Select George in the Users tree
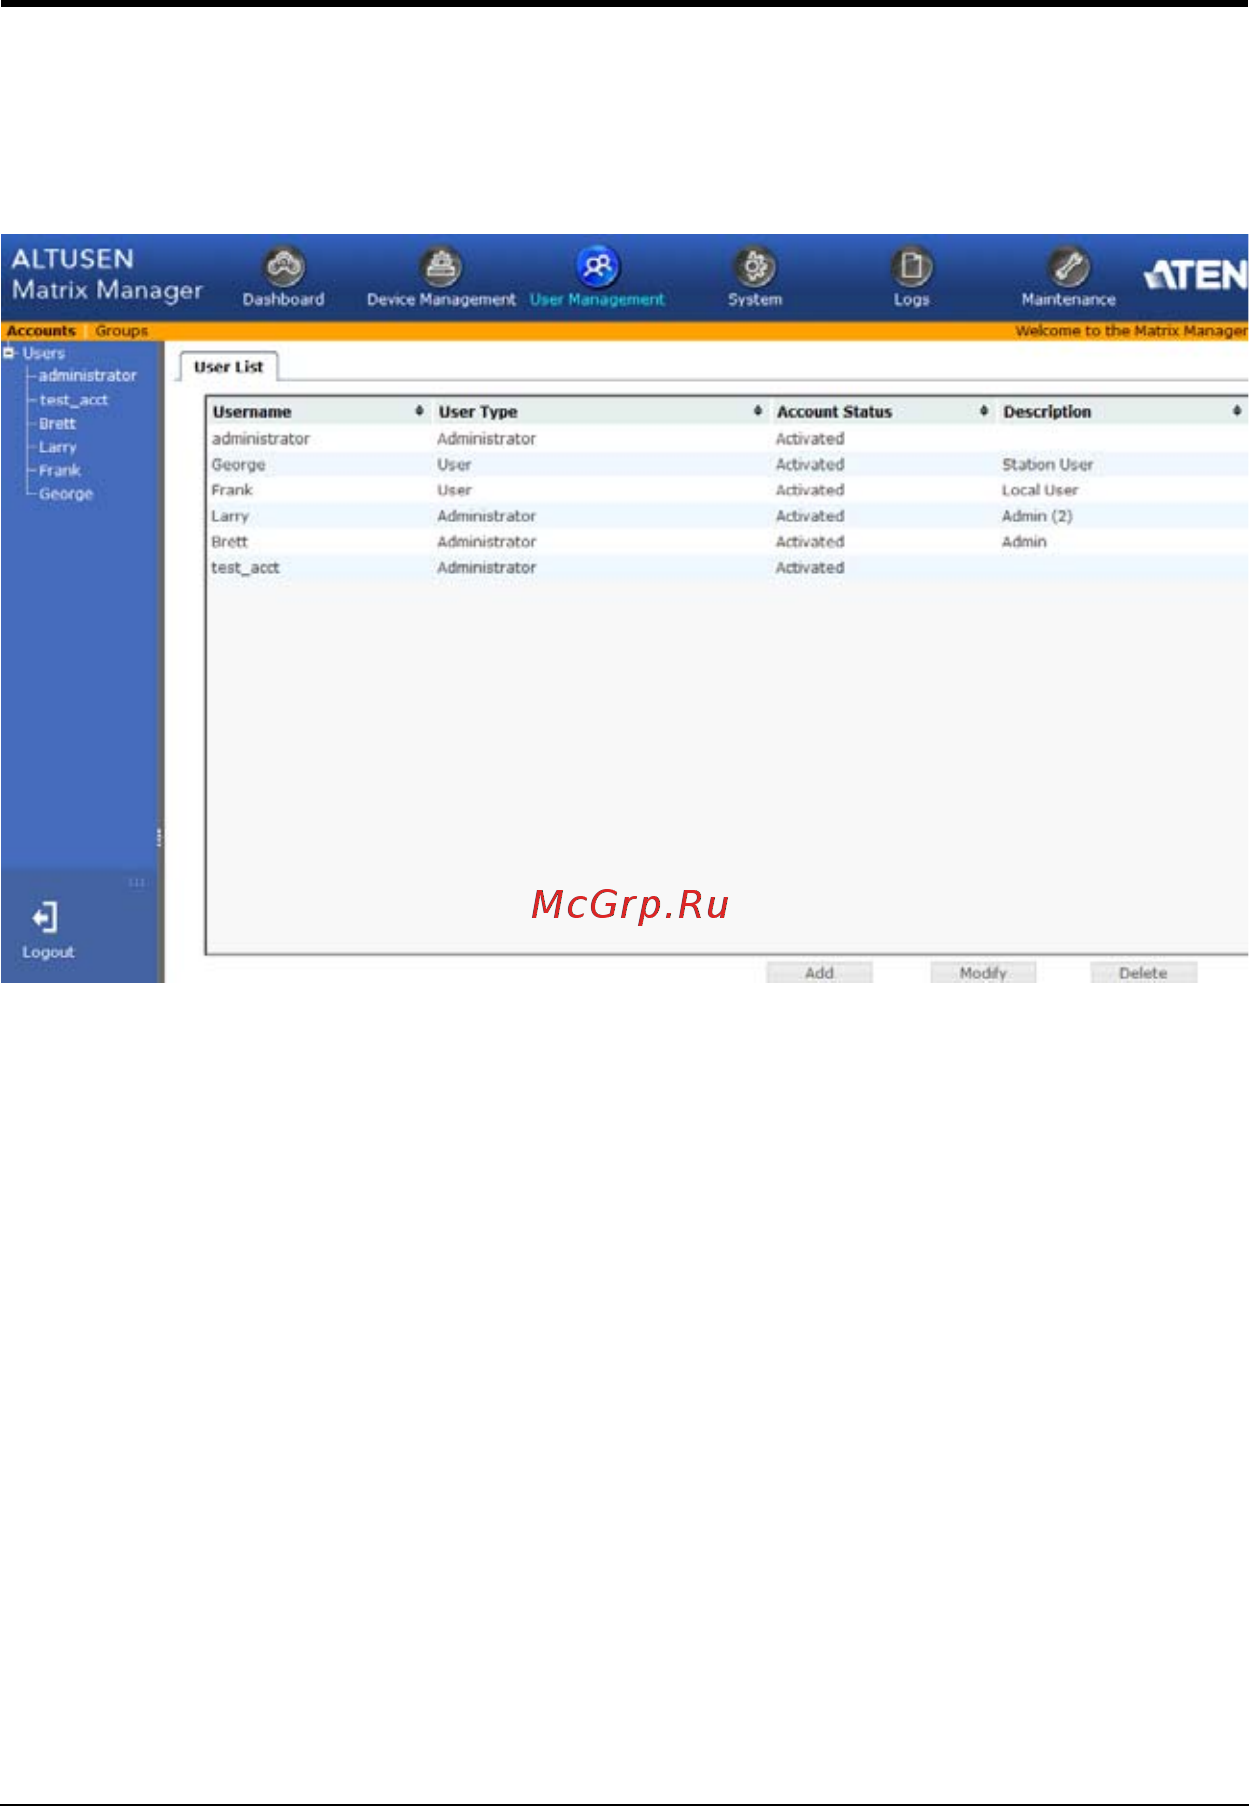The width and height of the screenshot is (1249, 1806). 66,494
